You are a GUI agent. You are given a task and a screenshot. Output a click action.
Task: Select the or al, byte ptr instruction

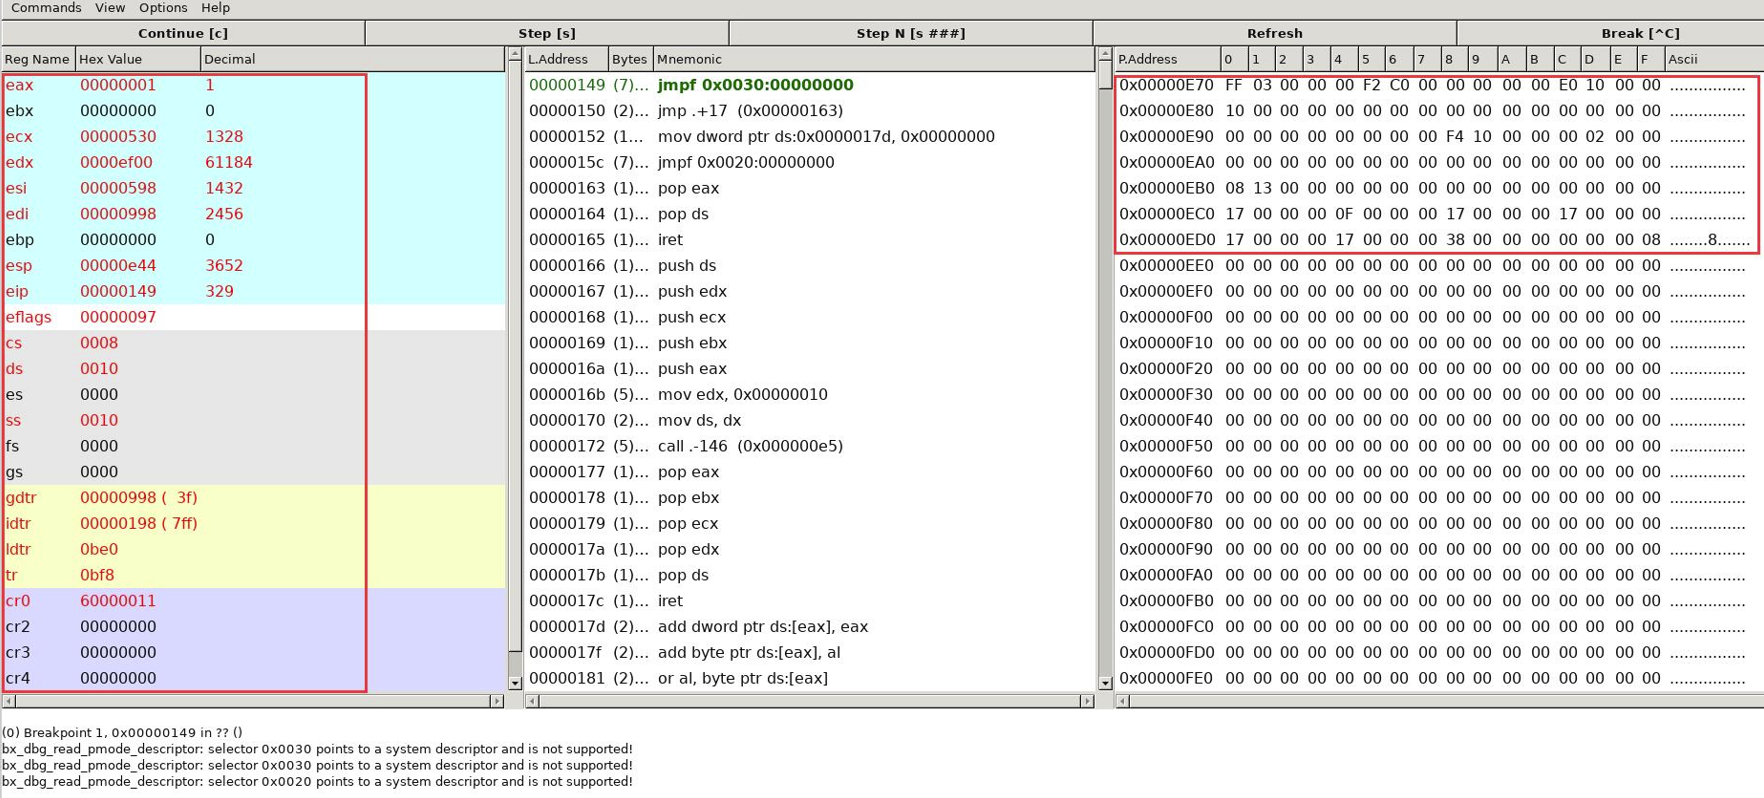pos(809,679)
